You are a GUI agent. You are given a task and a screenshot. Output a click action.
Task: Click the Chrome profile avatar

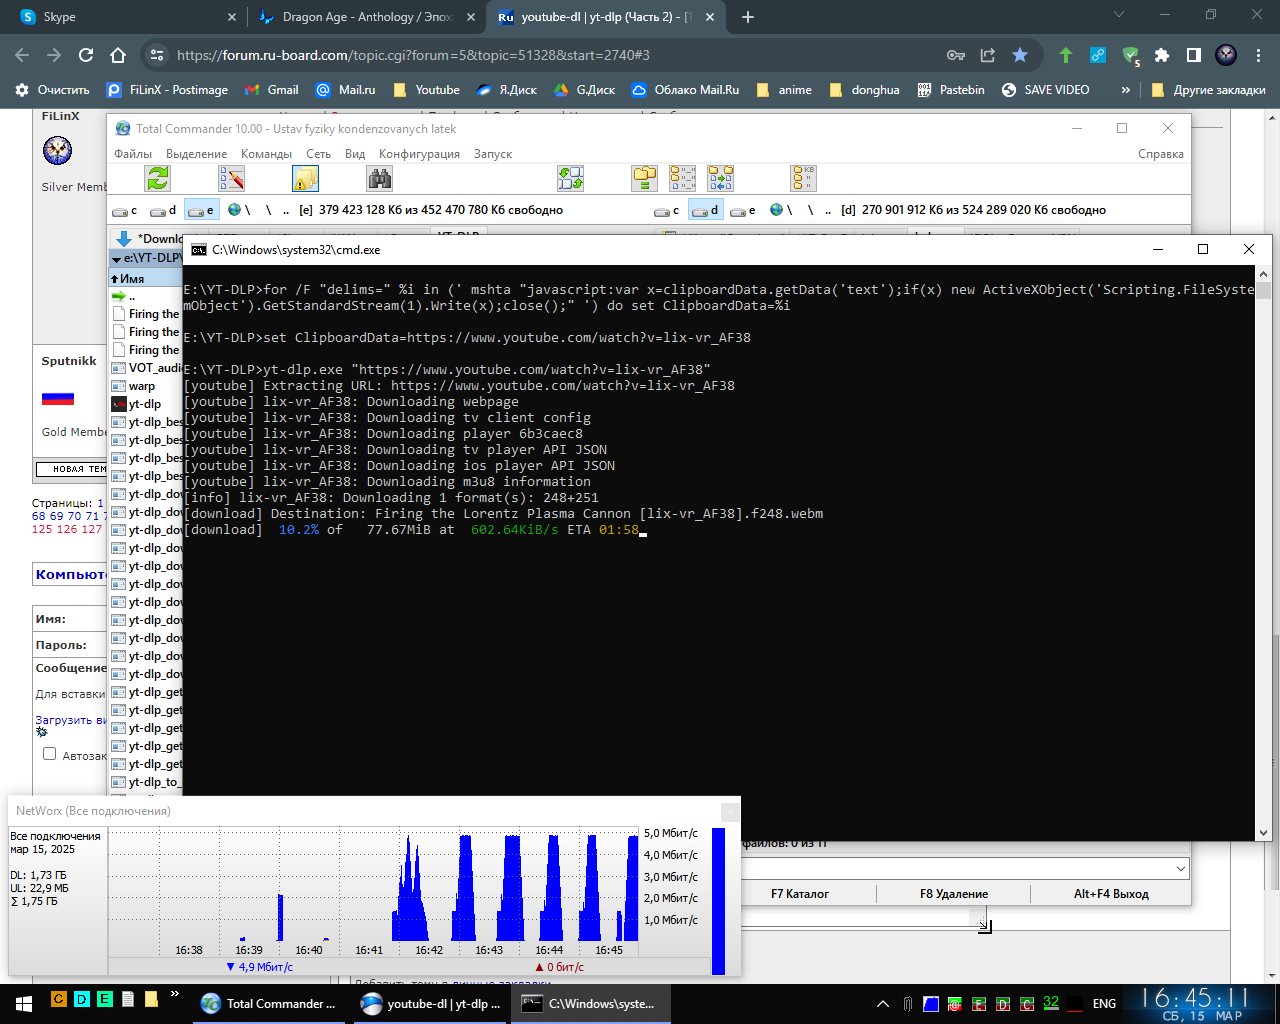coord(1226,55)
